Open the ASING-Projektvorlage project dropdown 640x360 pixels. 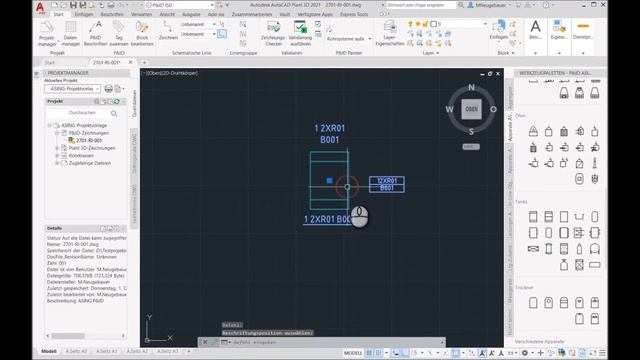pos(72,89)
